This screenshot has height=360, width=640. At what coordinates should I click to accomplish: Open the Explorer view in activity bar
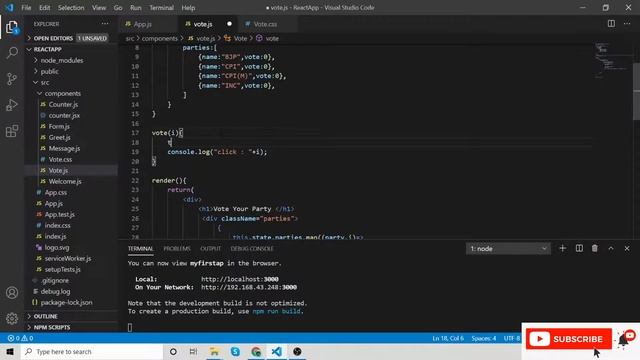point(12,28)
